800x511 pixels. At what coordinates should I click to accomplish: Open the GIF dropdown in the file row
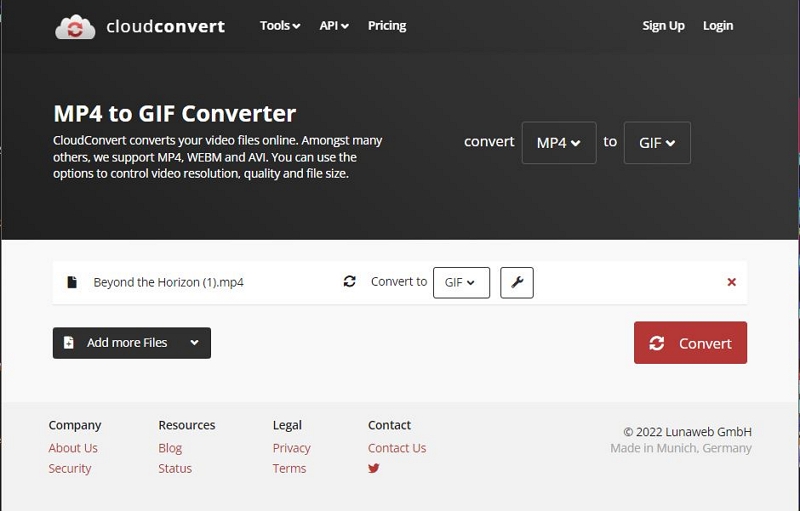click(x=461, y=283)
